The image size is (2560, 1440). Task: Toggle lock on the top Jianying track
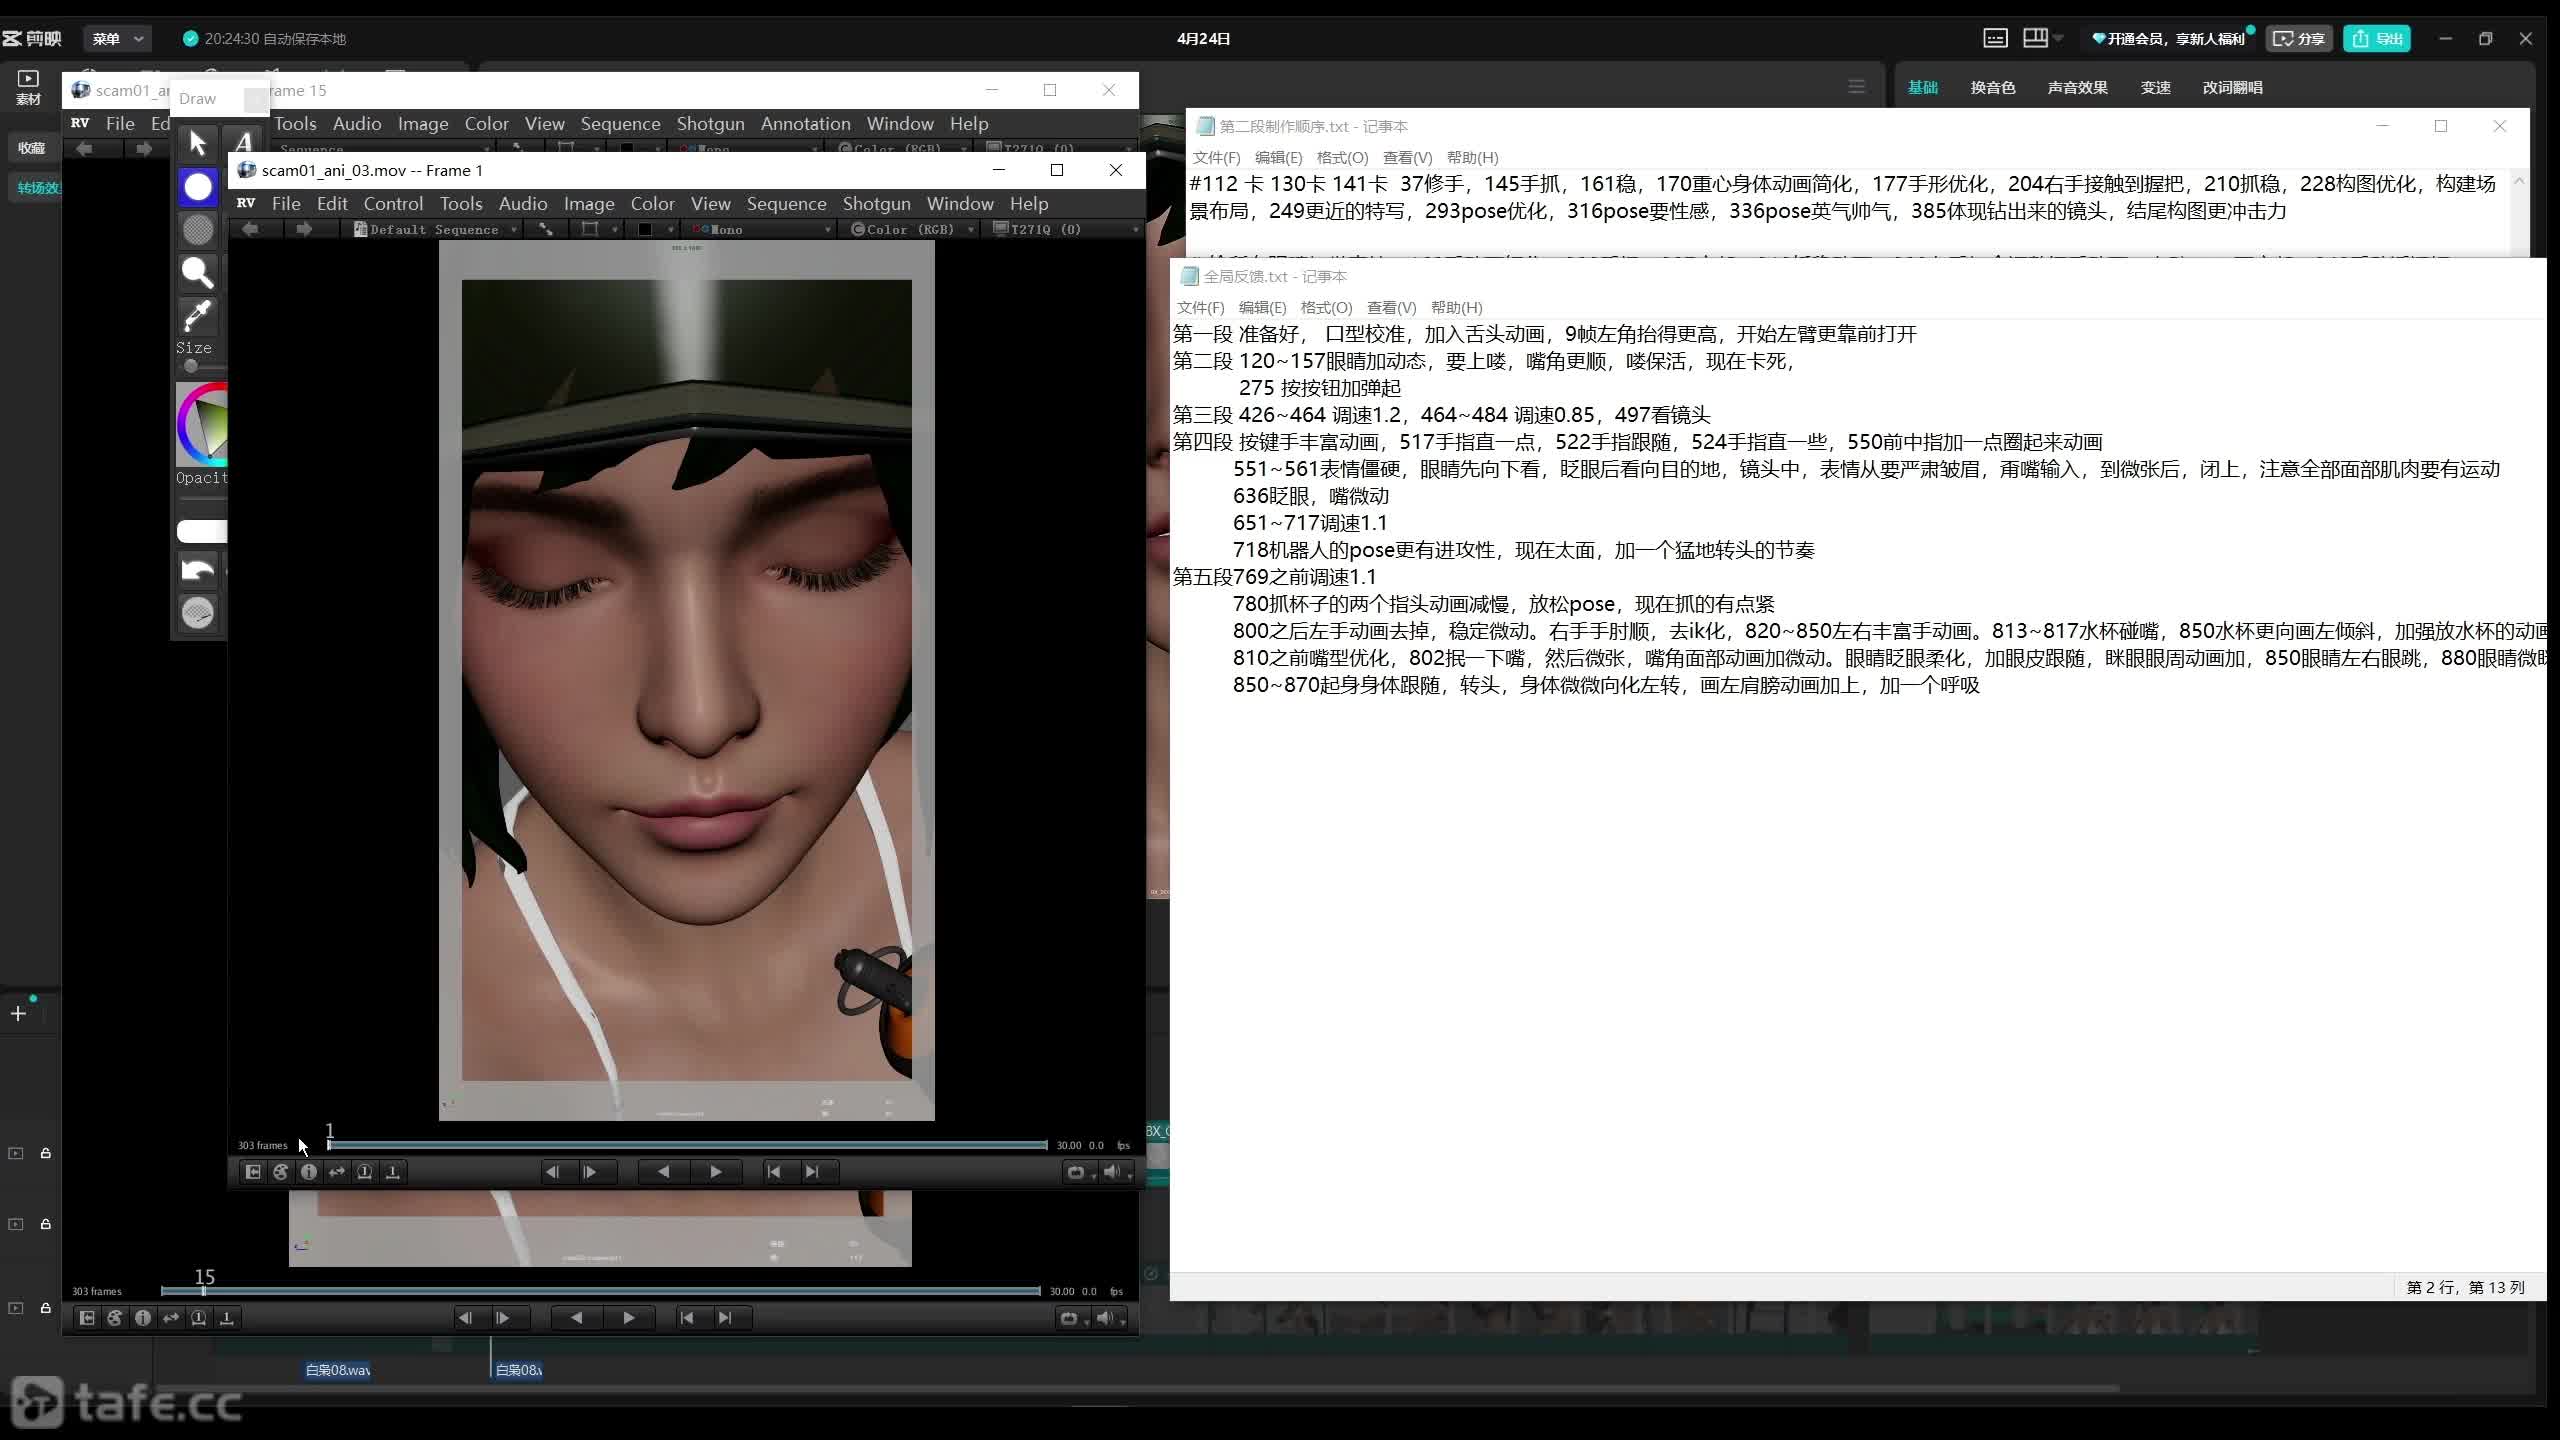(45, 1153)
